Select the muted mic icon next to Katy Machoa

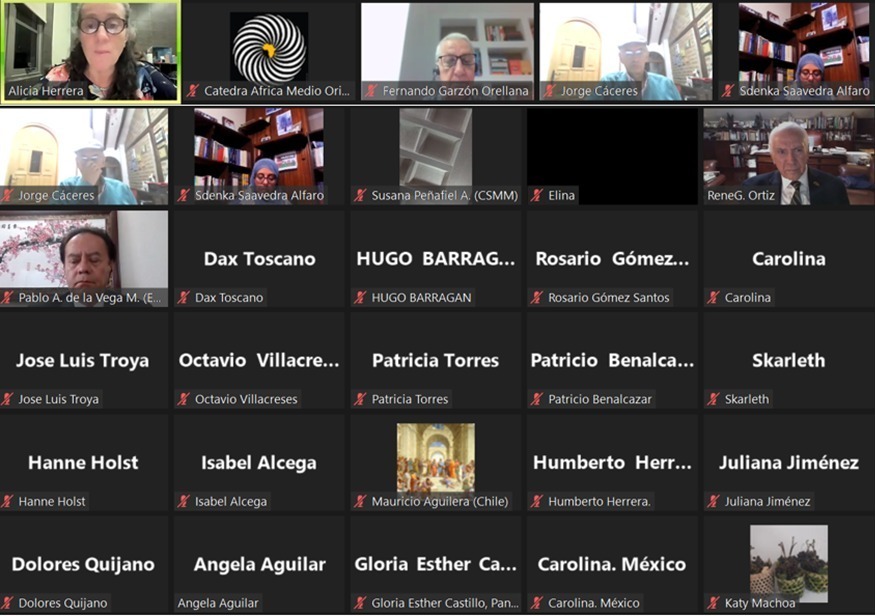(714, 603)
